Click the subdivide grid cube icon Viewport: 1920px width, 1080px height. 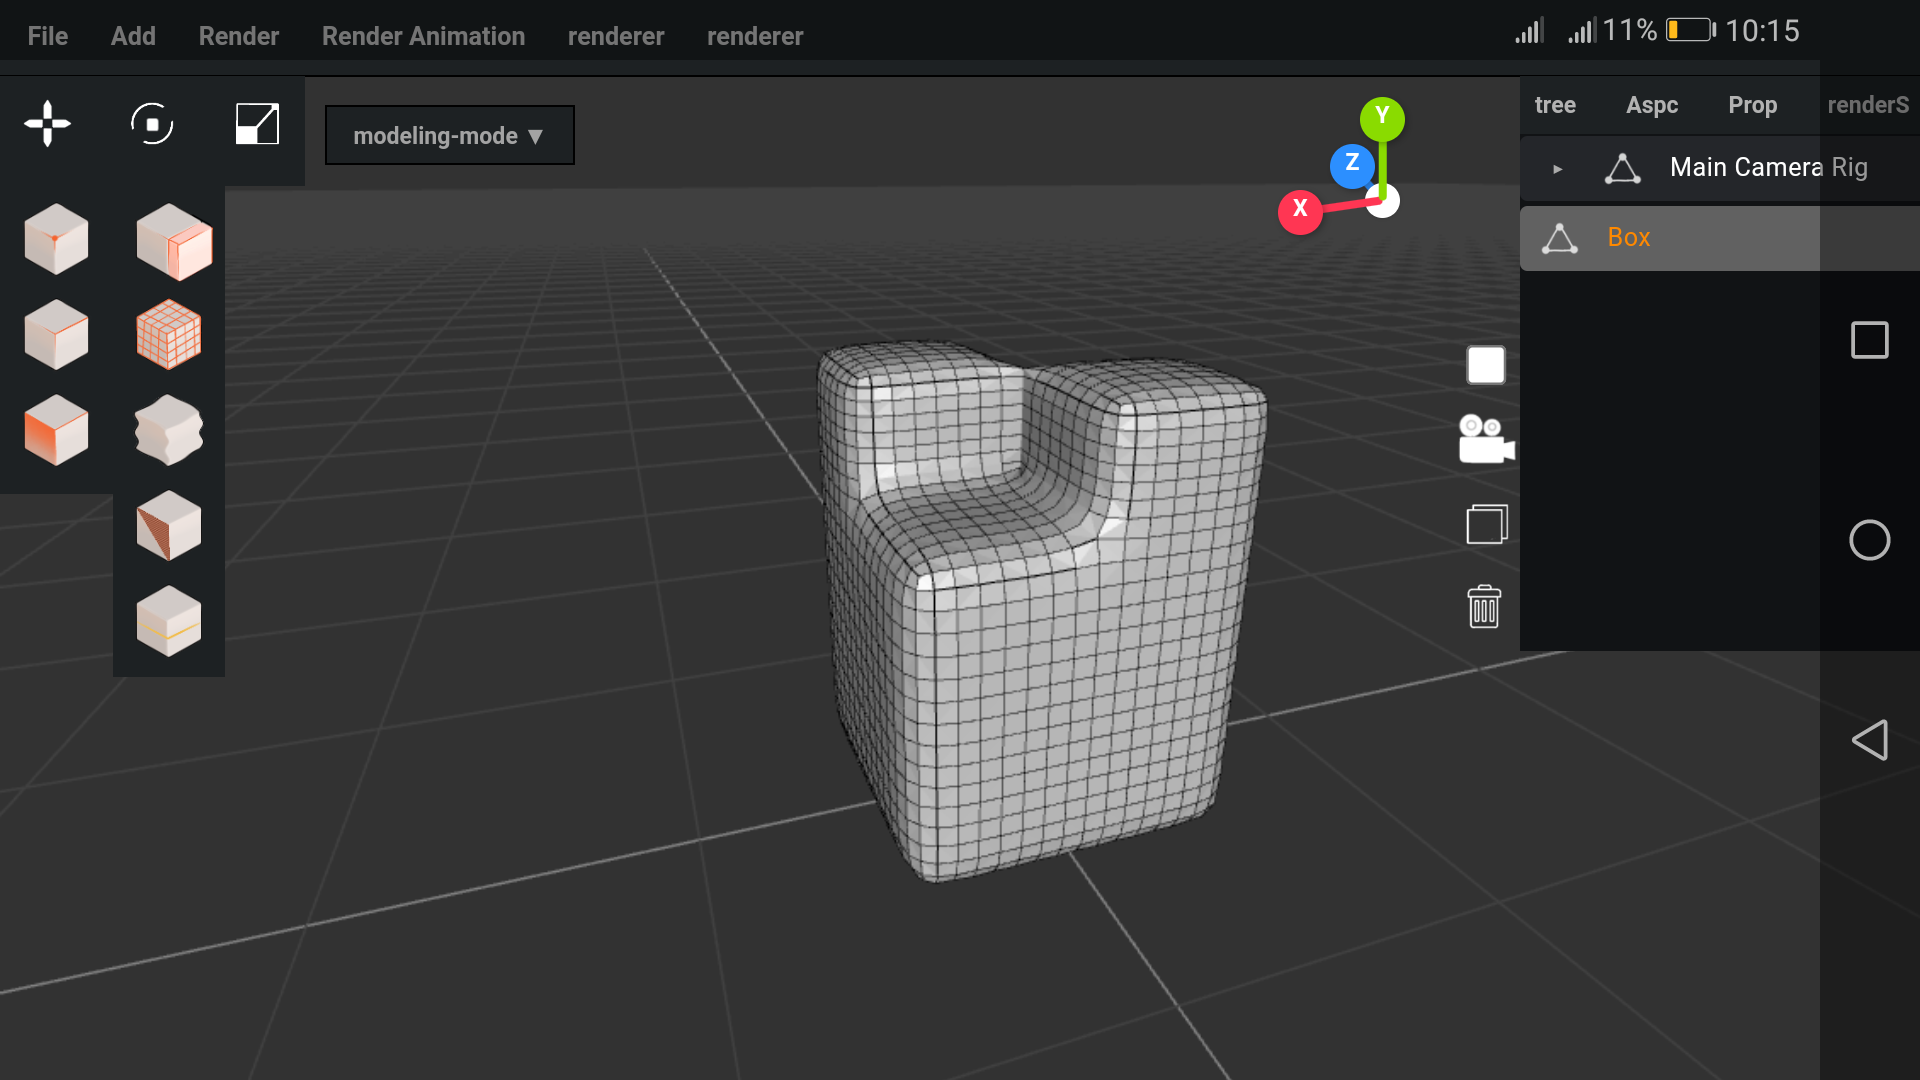point(168,334)
